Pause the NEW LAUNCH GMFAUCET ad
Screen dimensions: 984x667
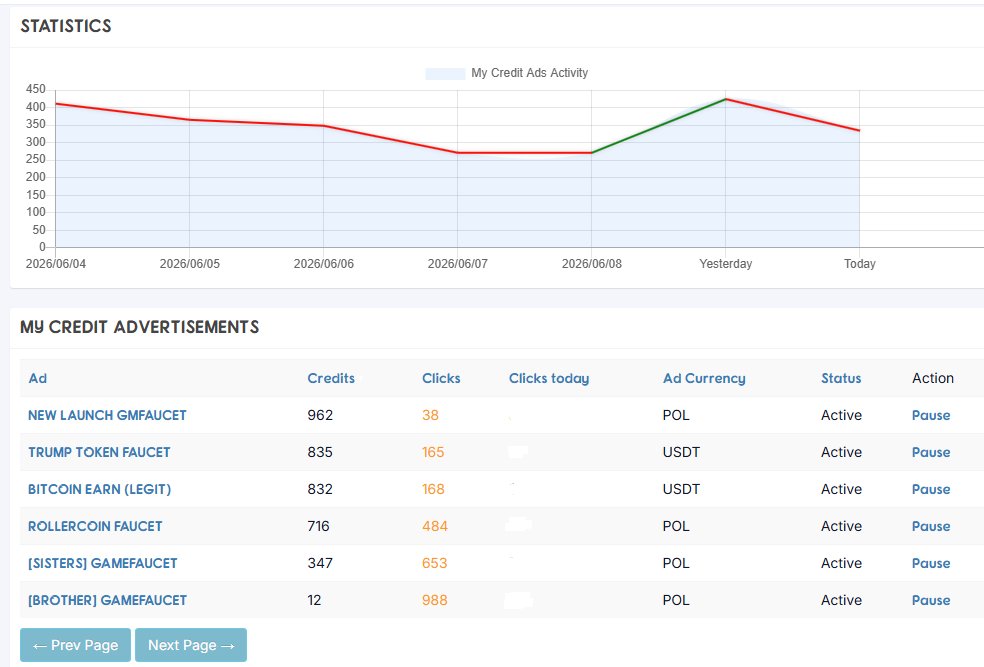pyautogui.click(x=931, y=415)
